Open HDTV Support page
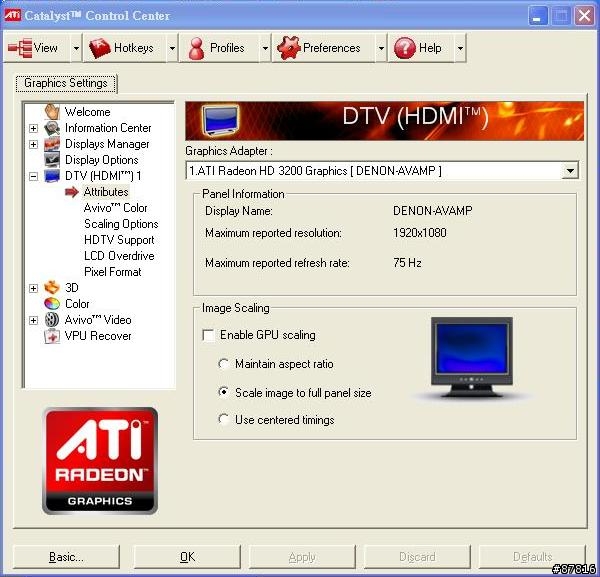The height and width of the screenshot is (577, 600). coord(119,240)
